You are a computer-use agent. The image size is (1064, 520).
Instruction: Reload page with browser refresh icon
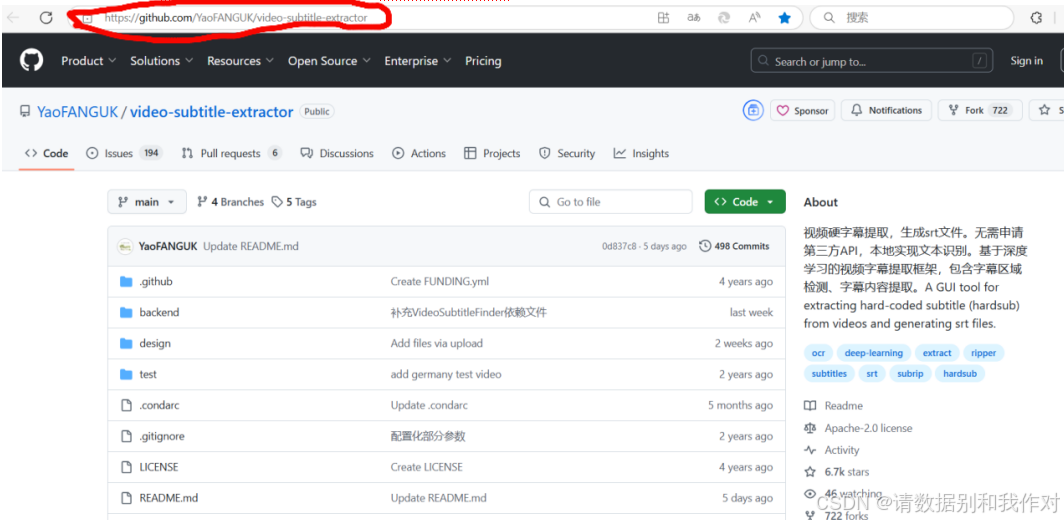click(x=46, y=18)
